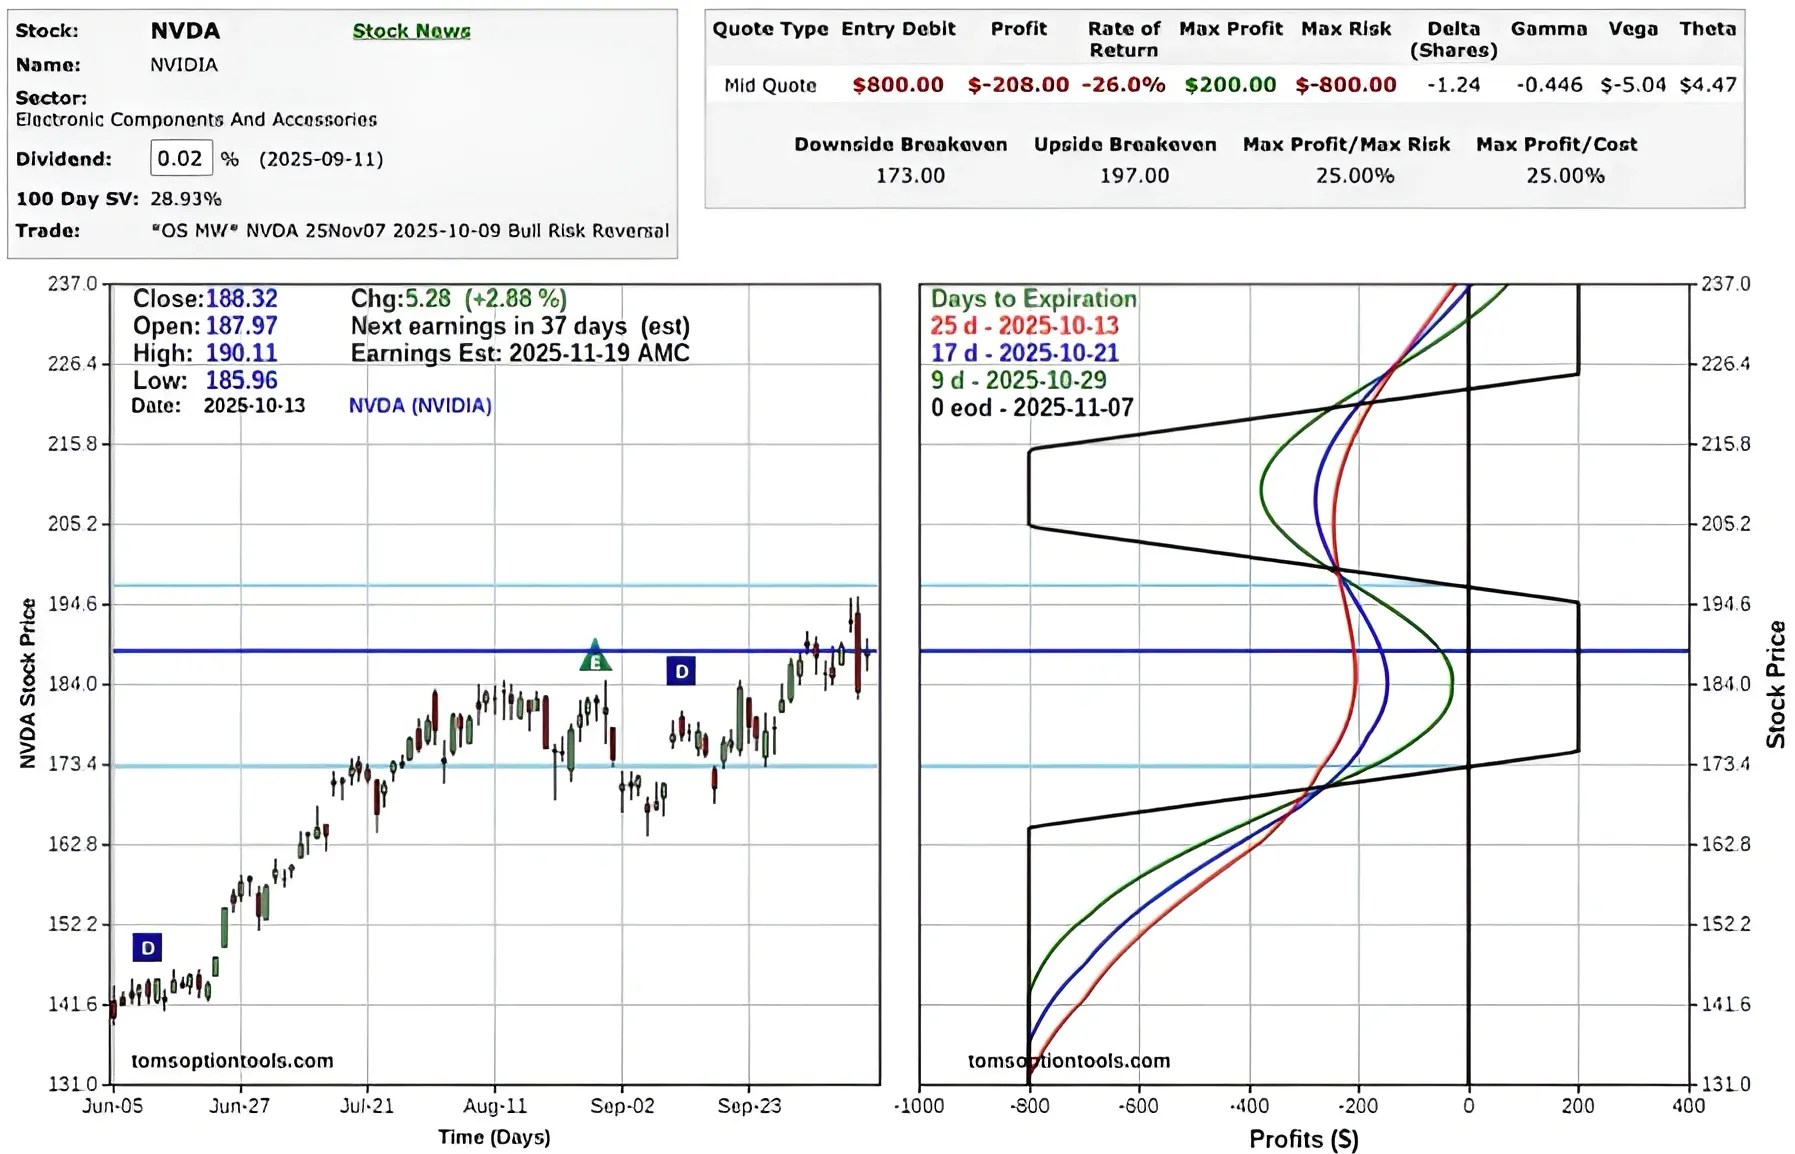Click the 'NVDA (NVIDIA)' chart title label
Screen dimensions: 1795x1154
[420, 406]
